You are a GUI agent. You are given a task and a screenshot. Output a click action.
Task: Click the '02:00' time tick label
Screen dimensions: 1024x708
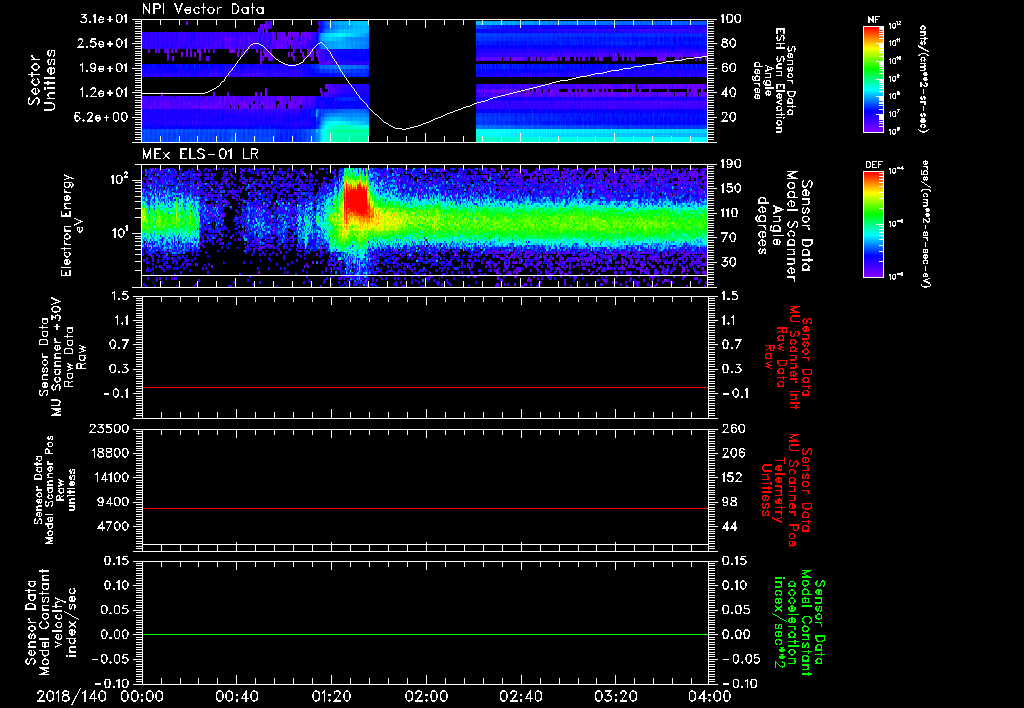425,696
